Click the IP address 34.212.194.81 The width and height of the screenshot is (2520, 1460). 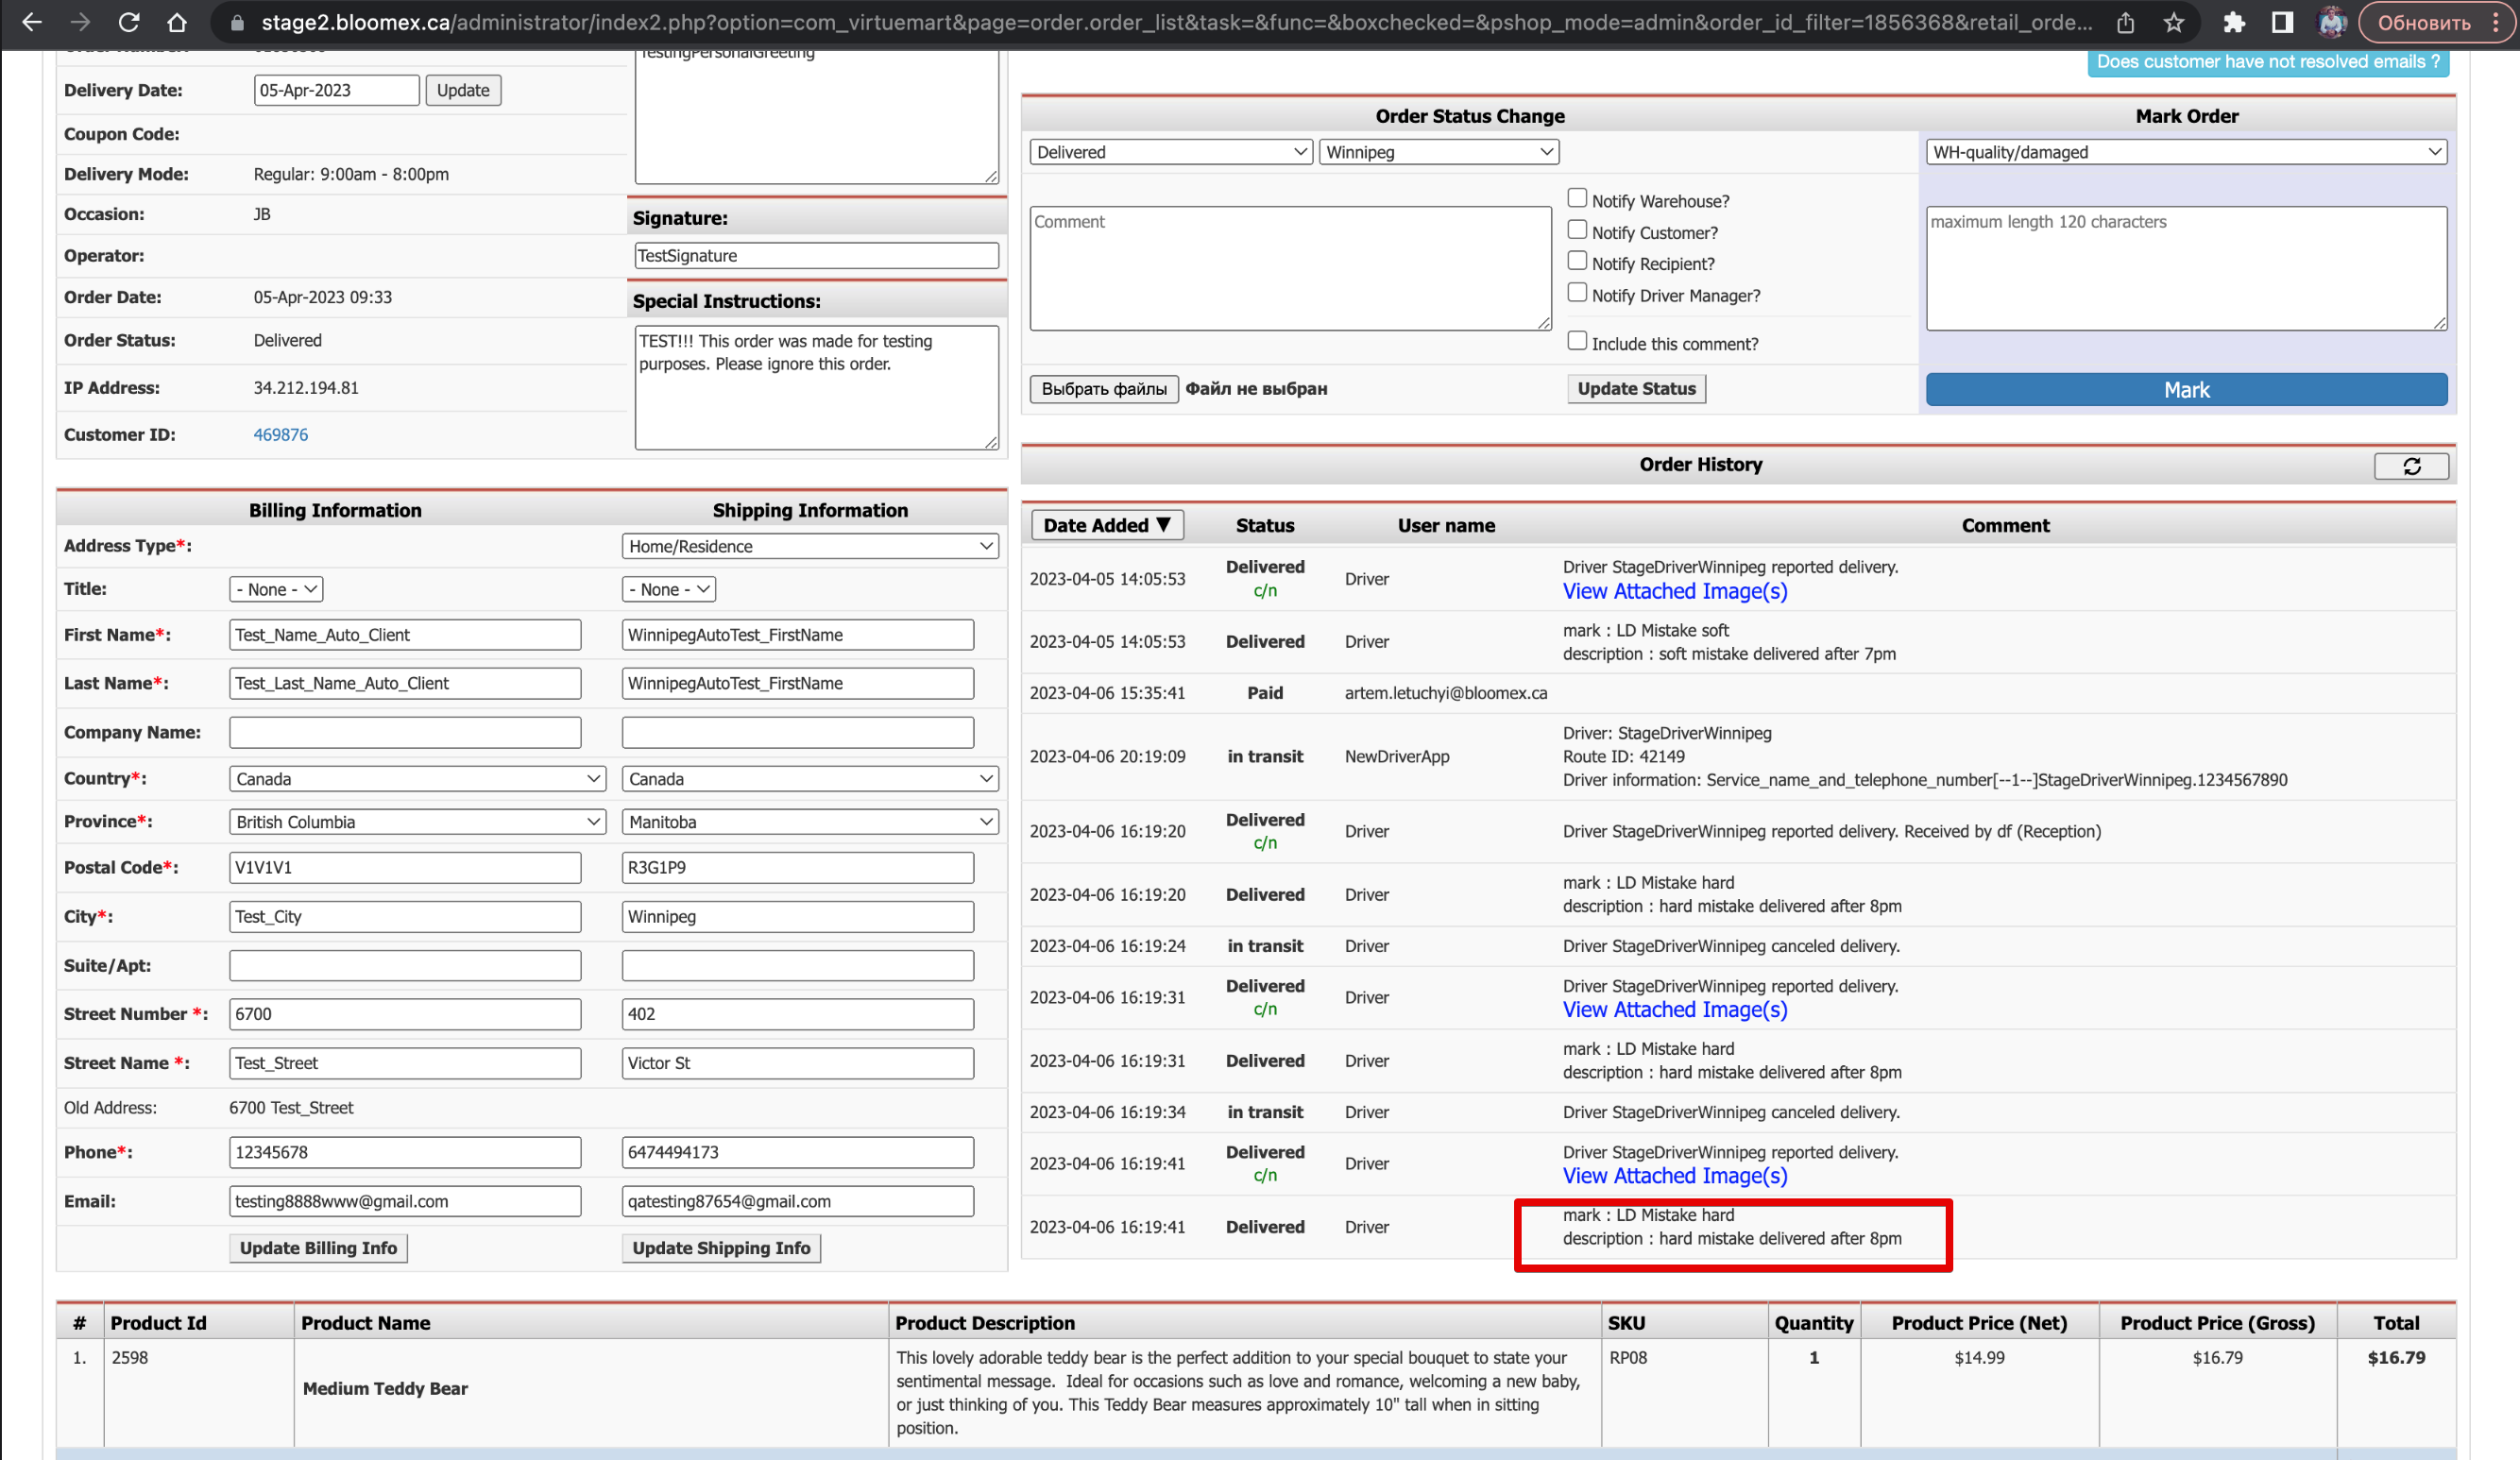coord(306,388)
